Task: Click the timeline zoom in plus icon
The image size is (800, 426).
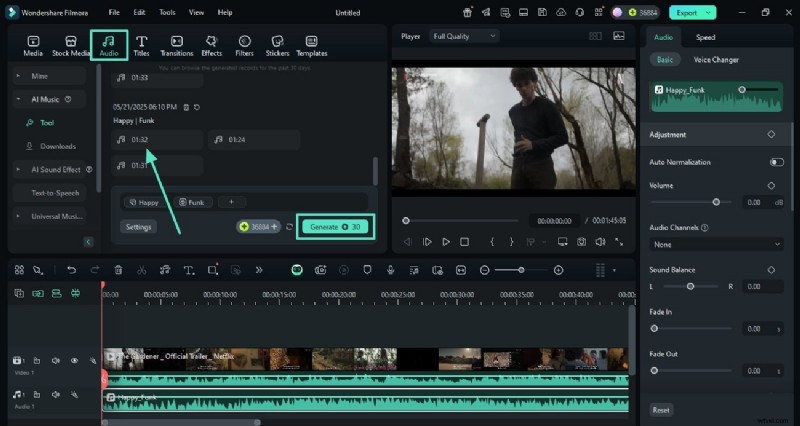Action: tap(558, 270)
